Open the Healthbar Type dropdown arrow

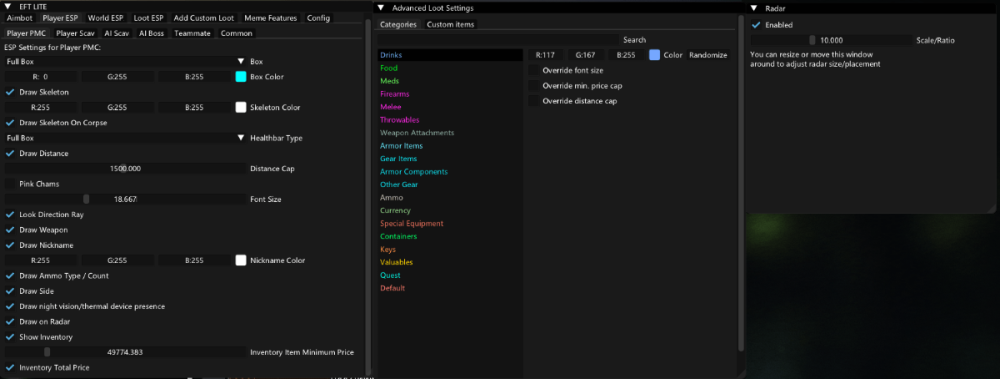(x=241, y=138)
